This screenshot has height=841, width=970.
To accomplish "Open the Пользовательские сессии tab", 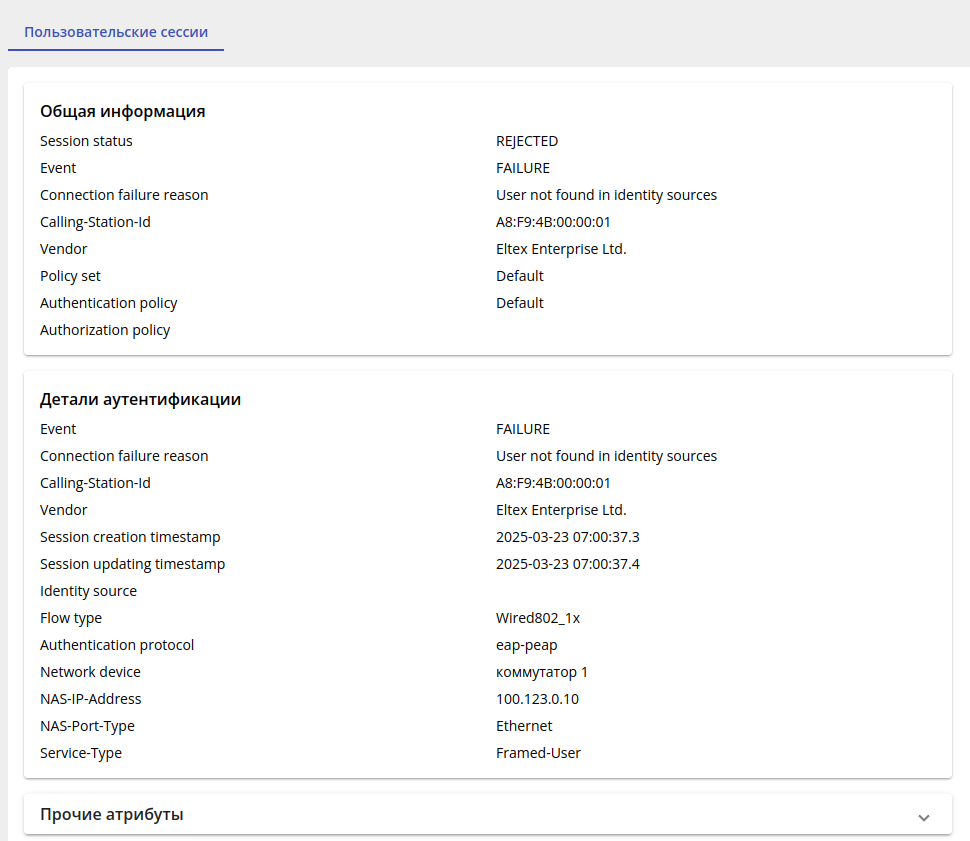I will tap(116, 32).
